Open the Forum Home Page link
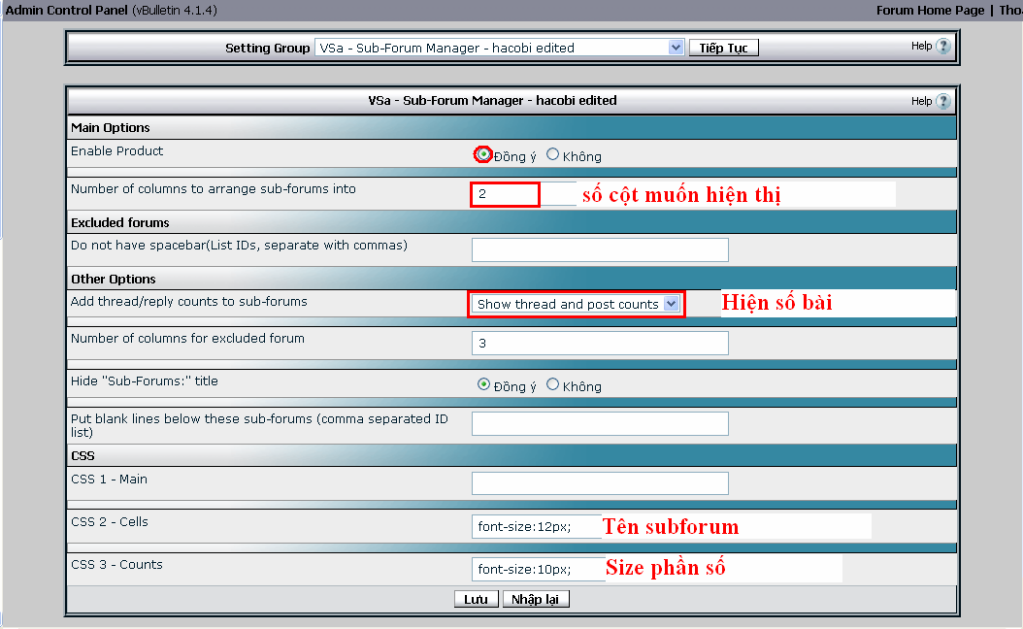Image resolution: width=1023 pixels, height=629 pixels. click(930, 10)
